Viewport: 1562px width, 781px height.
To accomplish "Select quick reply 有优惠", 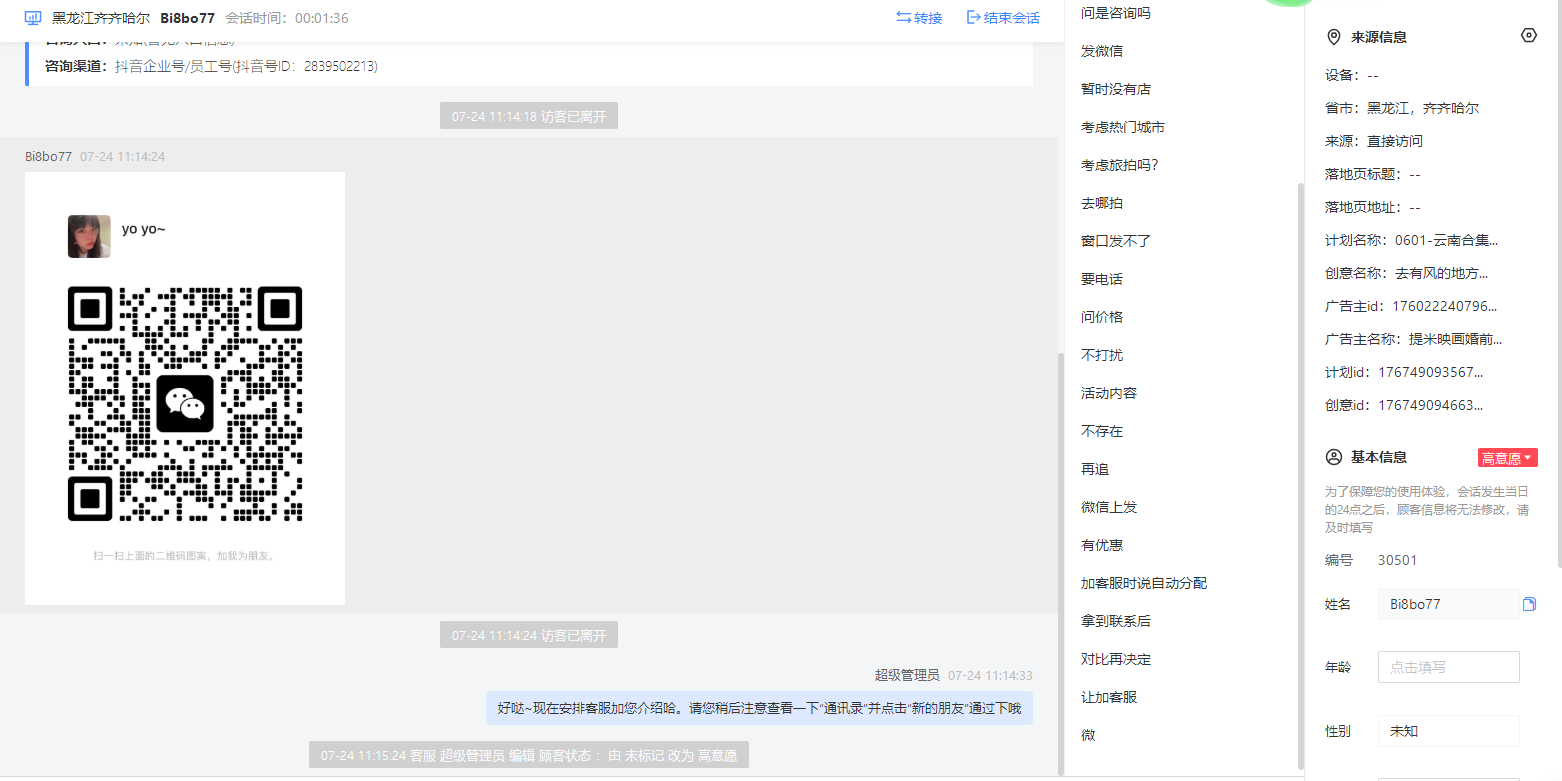I will click(x=1101, y=545).
